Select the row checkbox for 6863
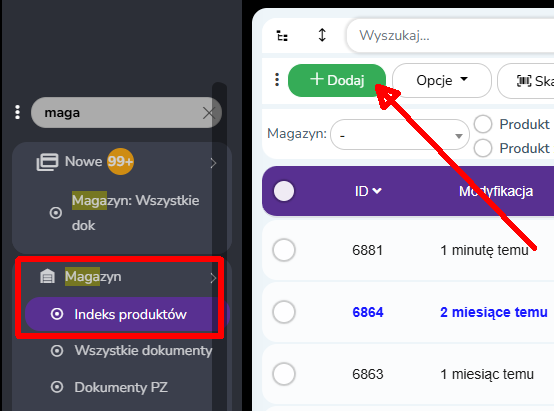 coord(284,374)
